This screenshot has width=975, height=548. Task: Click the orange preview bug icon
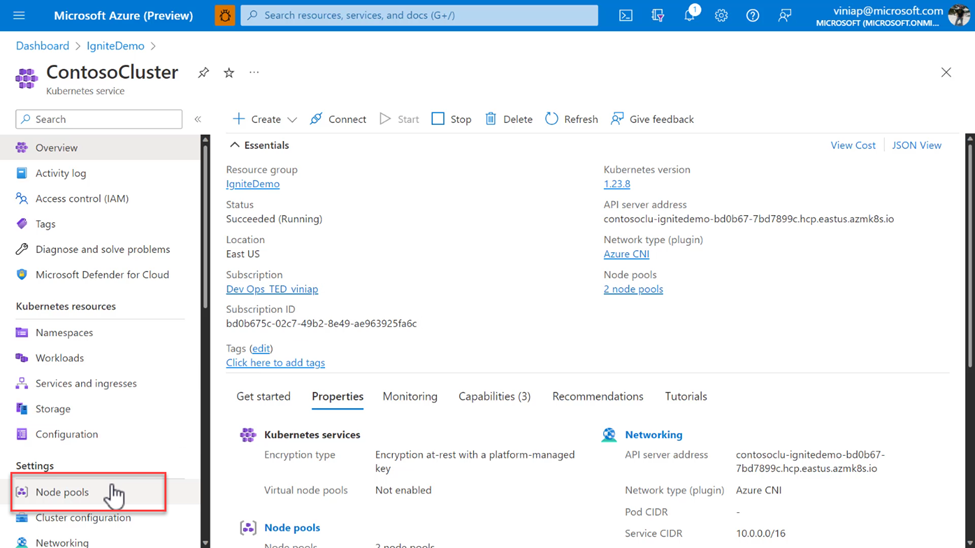pyautogui.click(x=224, y=15)
